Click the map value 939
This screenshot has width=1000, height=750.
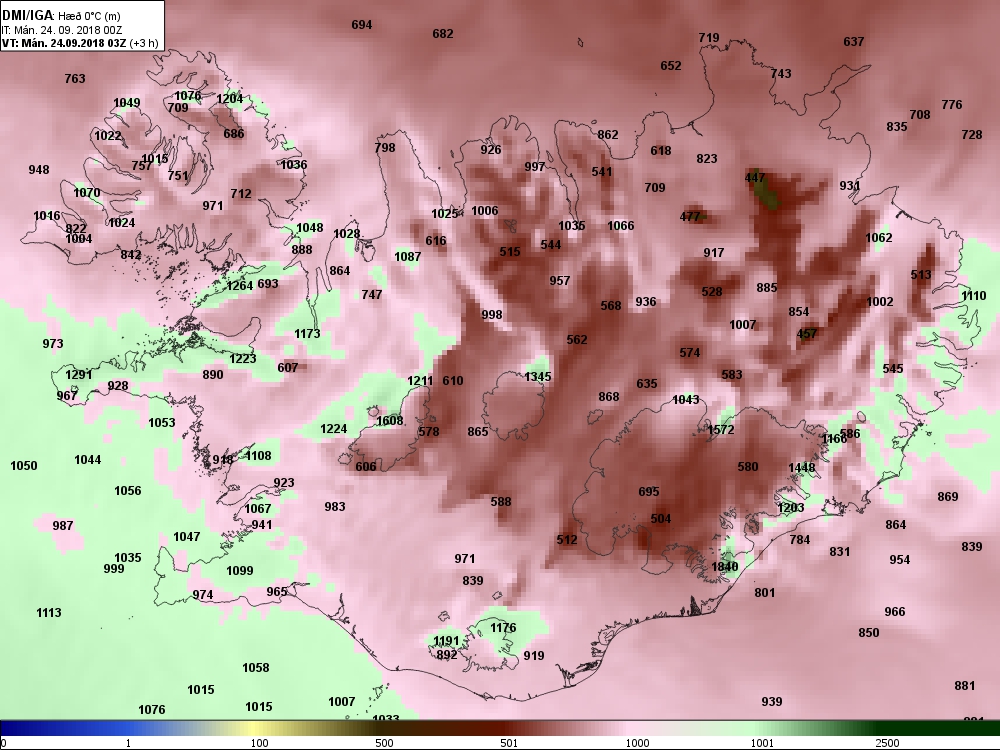(x=772, y=702)
